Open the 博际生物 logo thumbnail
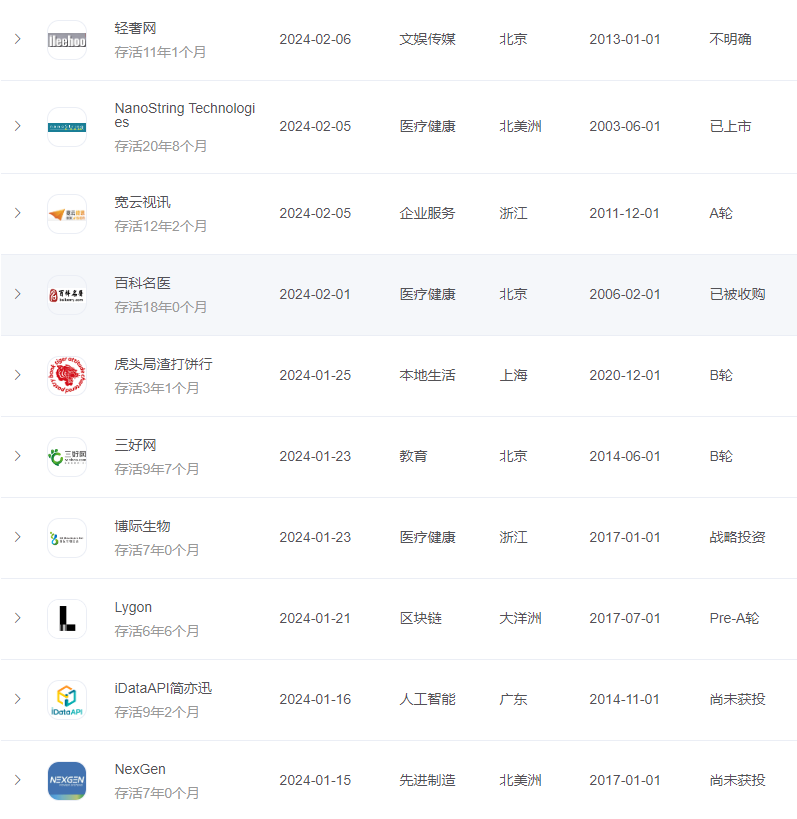This screenshot has height=819, width=797. (67, 537)
